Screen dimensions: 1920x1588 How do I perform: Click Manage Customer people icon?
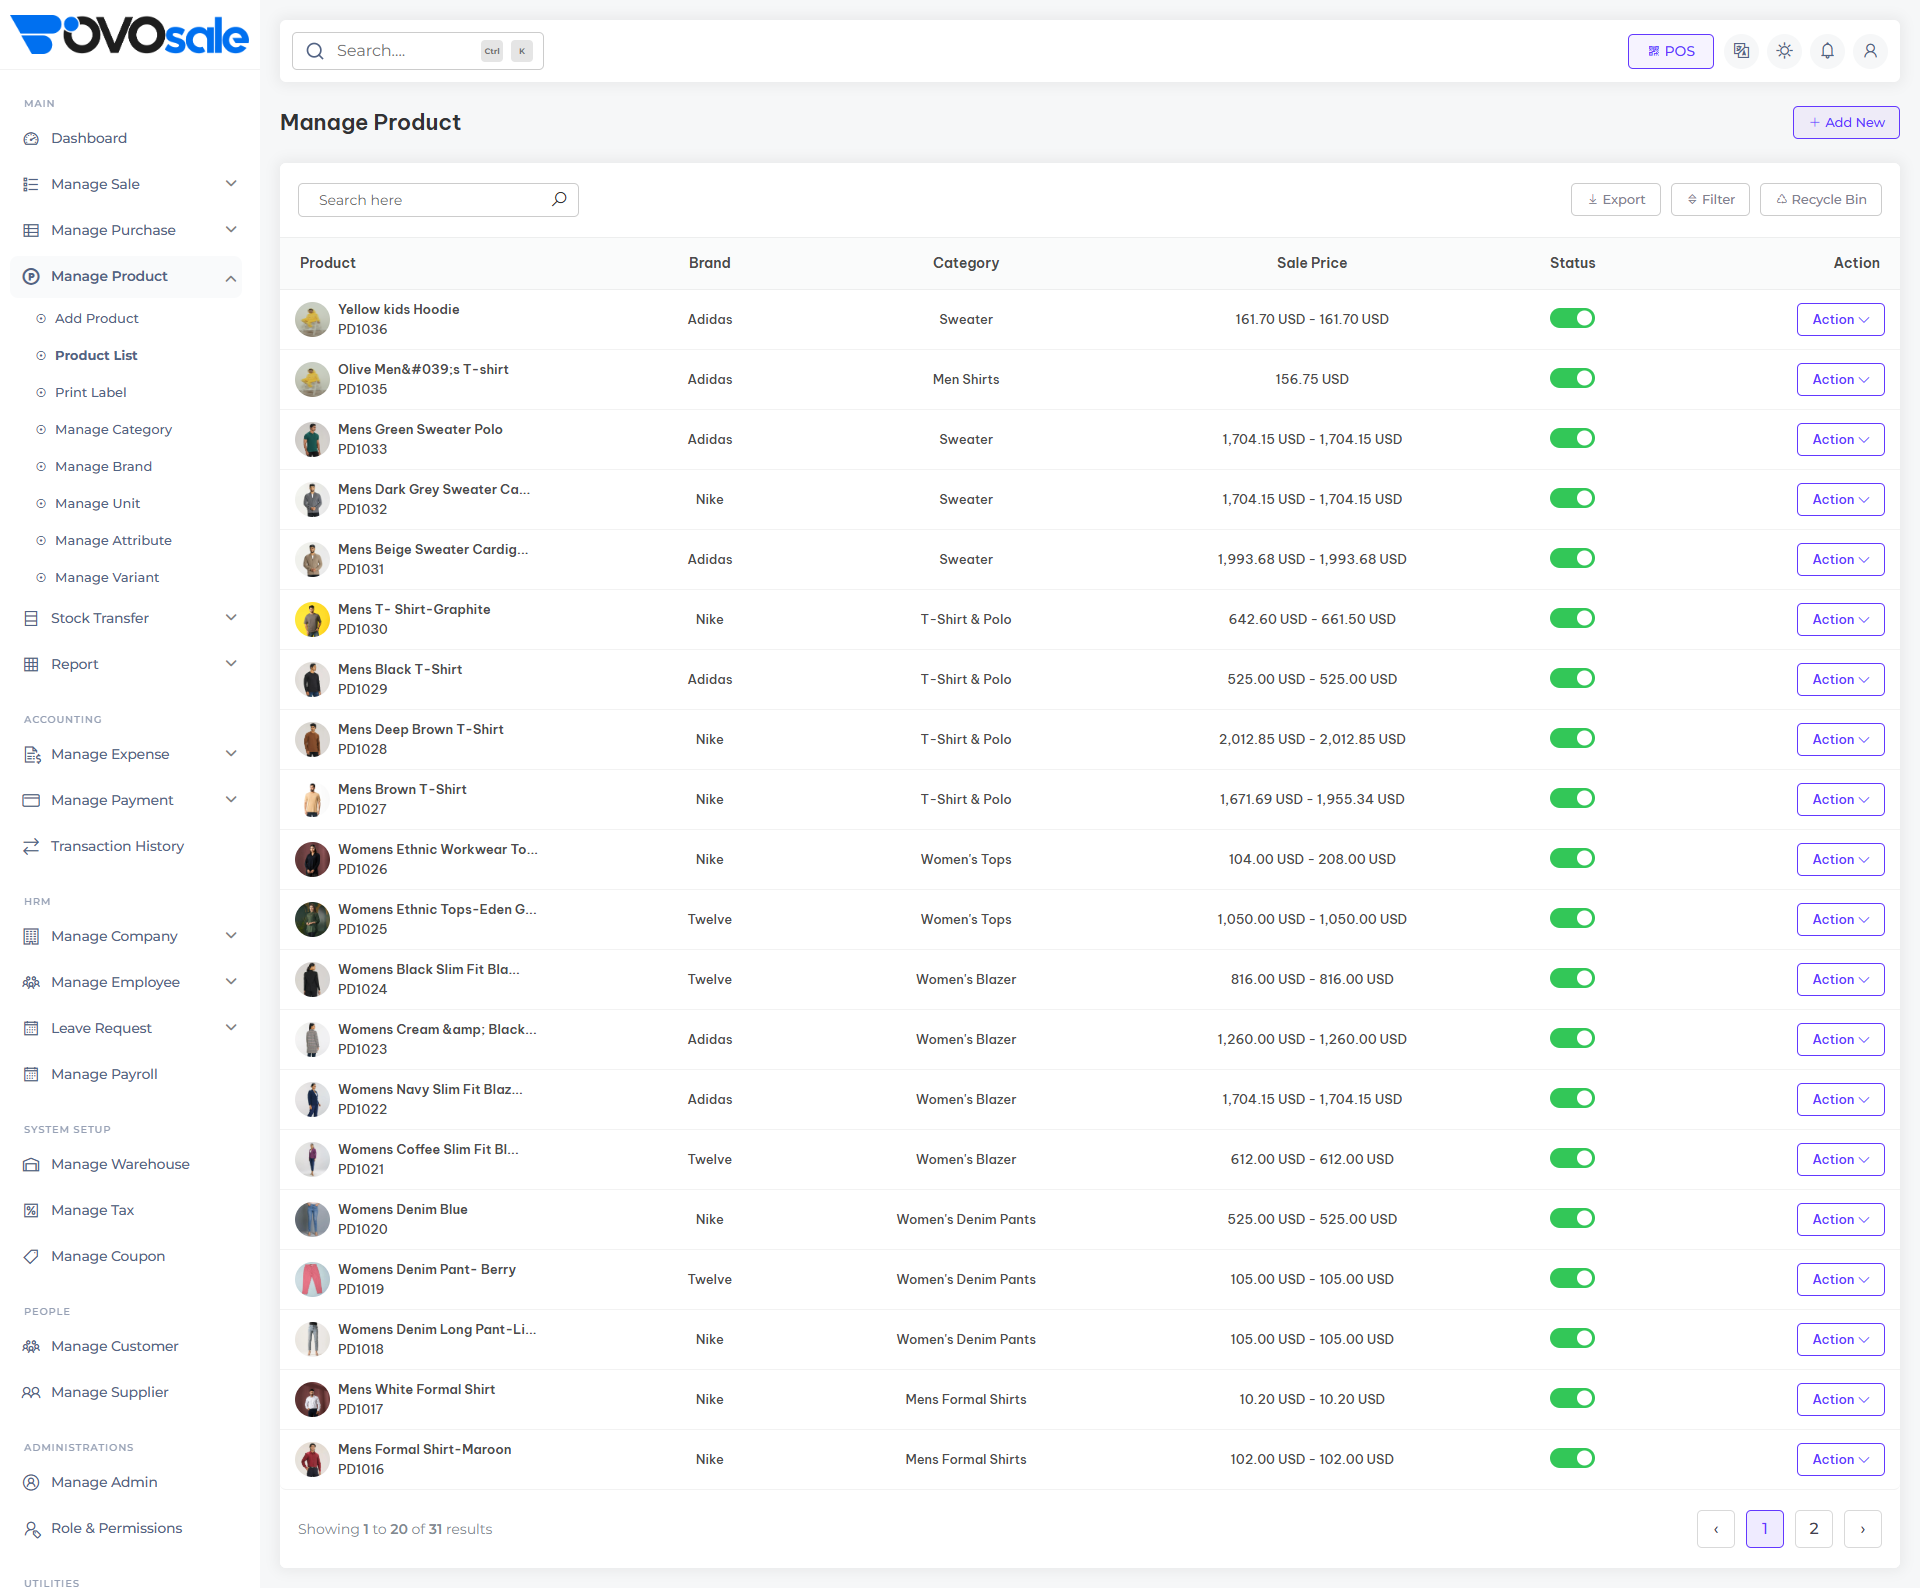click(31, 1347)
